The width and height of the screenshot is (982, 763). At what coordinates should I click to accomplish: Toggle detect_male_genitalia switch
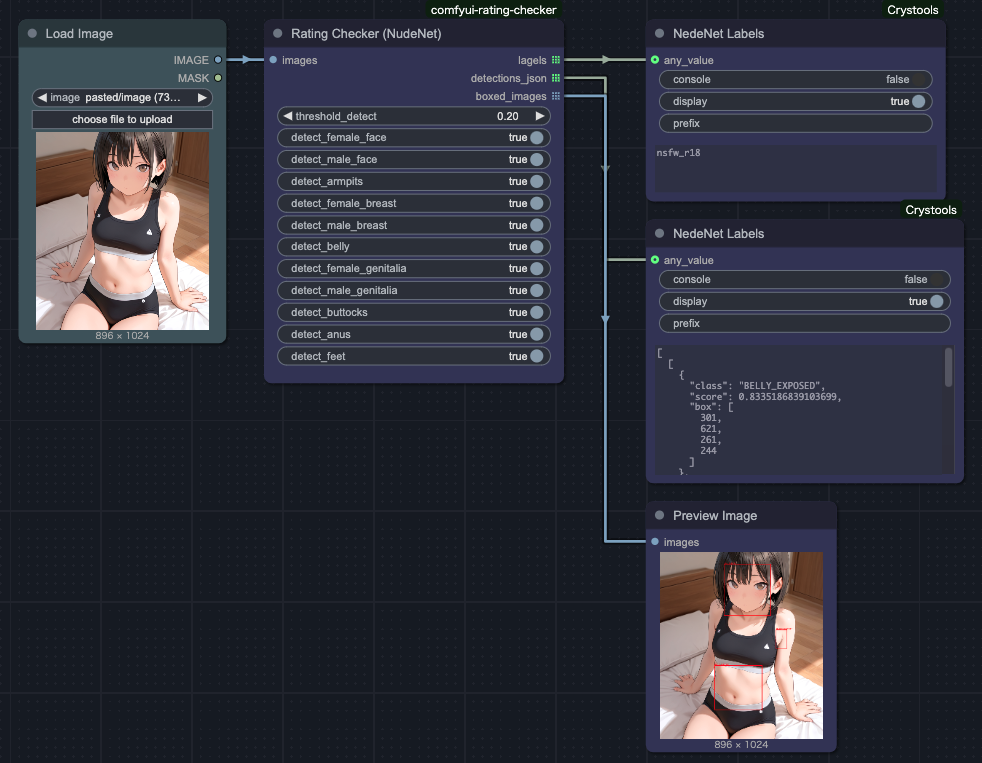click(x=537, y=291)
